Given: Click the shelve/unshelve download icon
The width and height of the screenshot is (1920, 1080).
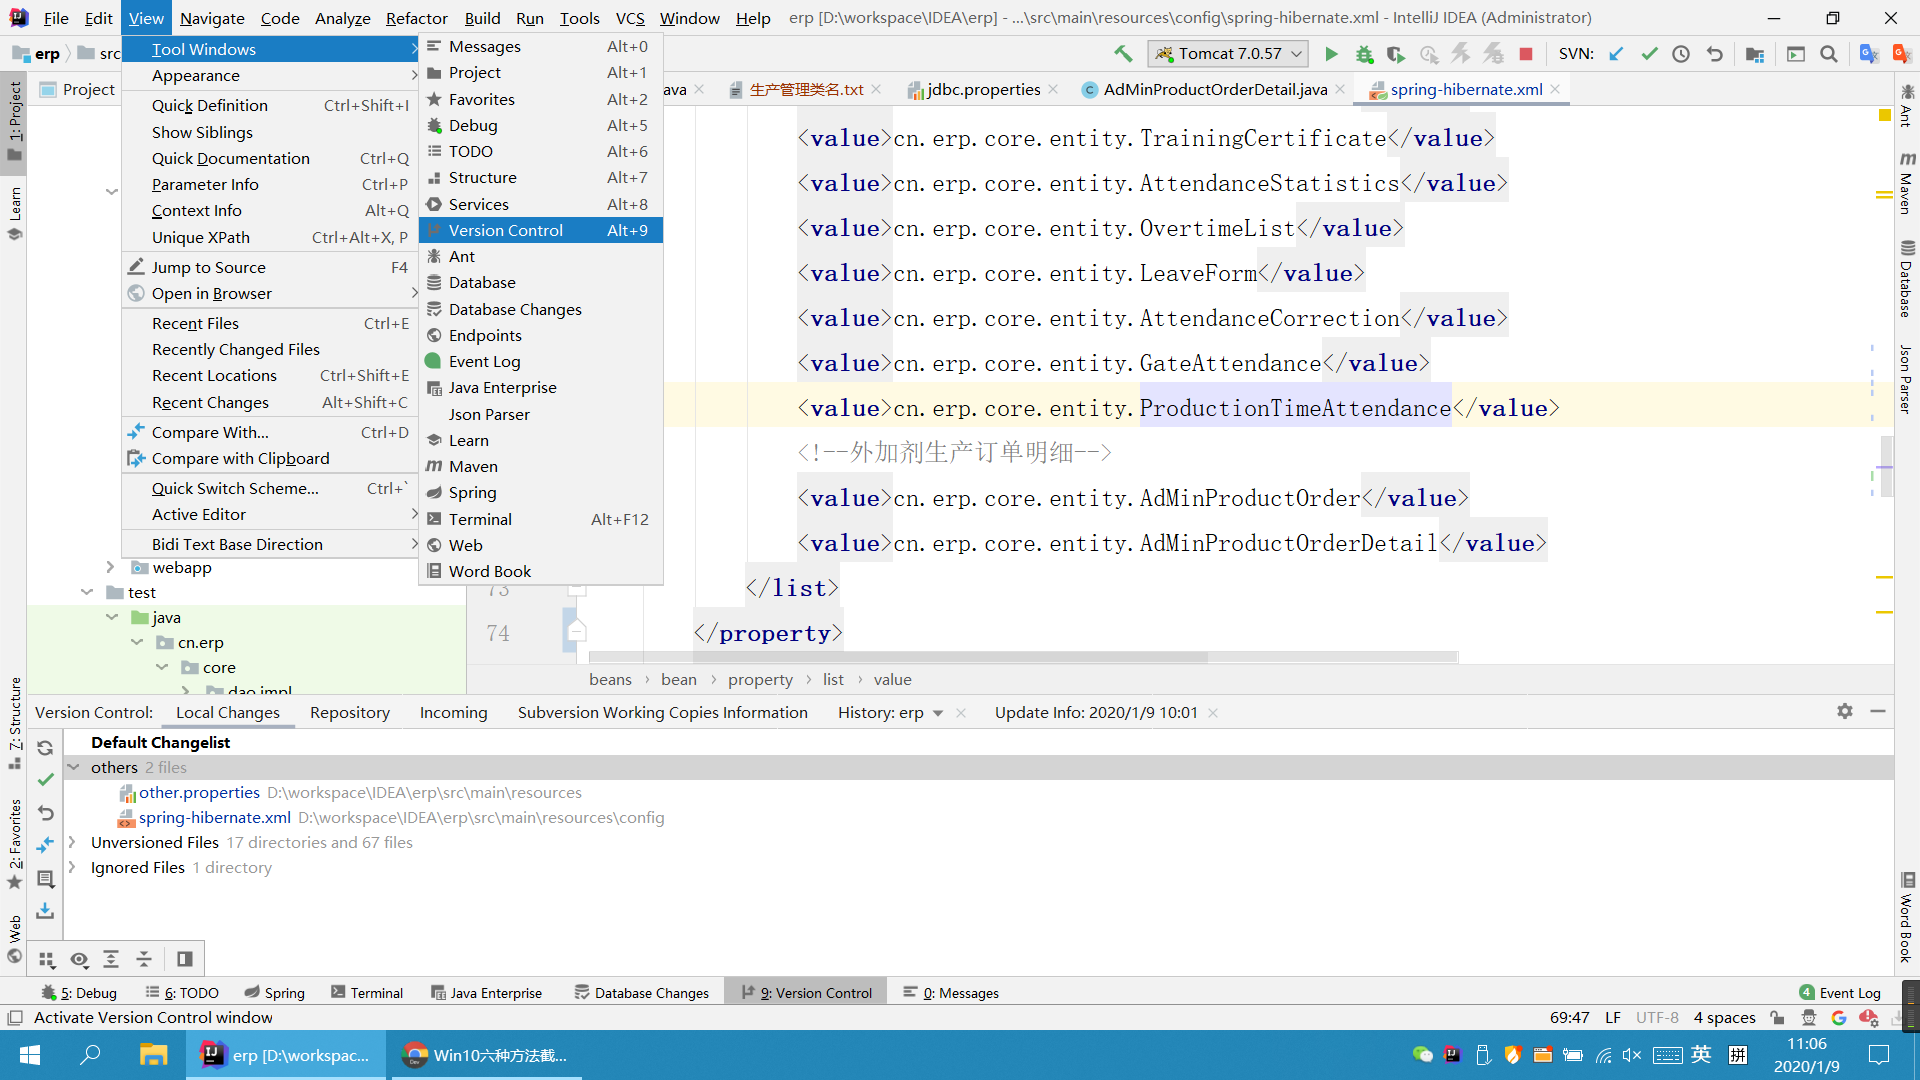Looking at the screenshot, I should pyautogui.click(x=45, y=911).
